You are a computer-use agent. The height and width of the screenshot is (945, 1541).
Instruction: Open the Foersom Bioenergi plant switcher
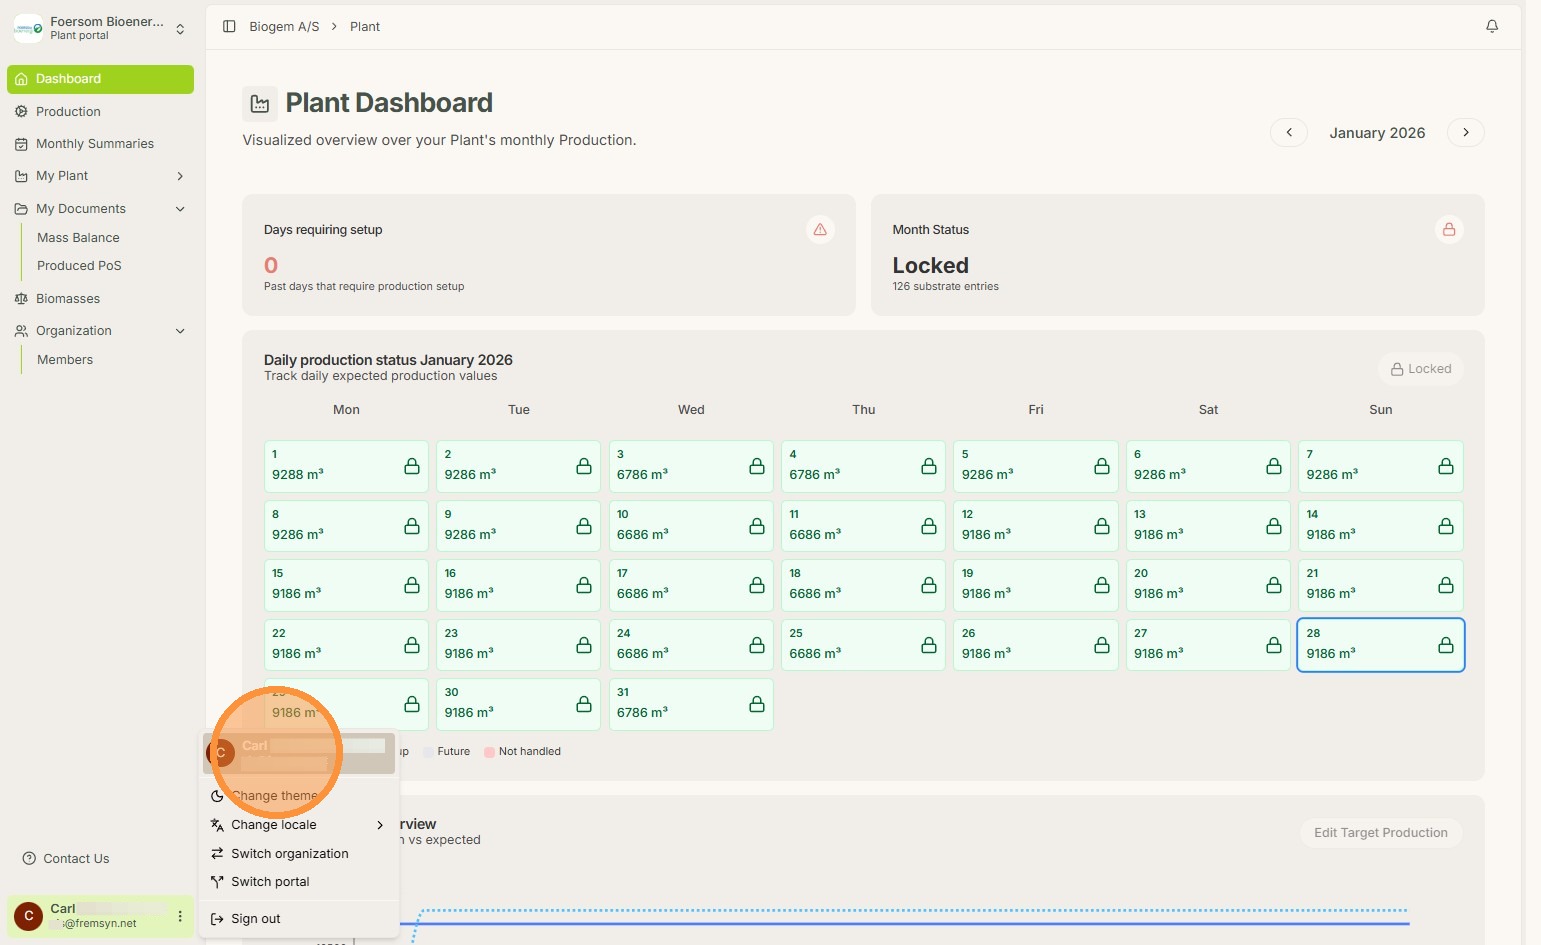tap(100, 28)
